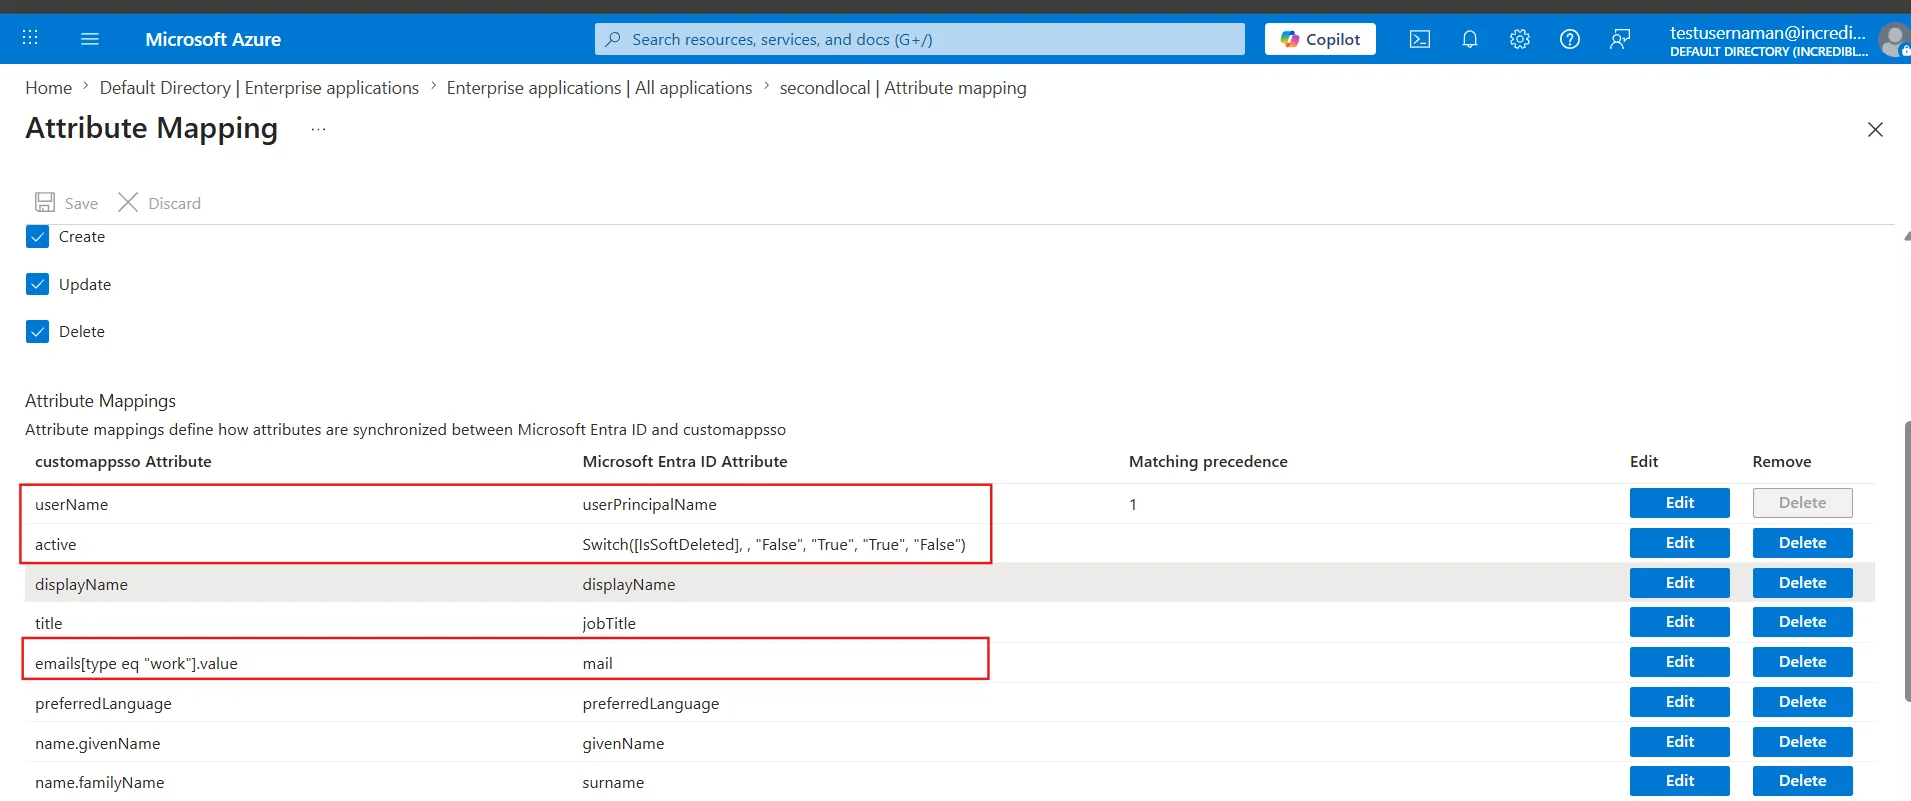1911x801 pixels.
Task: Open Default Directory | Enterprise applications breadcrumb
Action: click(259, 88)
